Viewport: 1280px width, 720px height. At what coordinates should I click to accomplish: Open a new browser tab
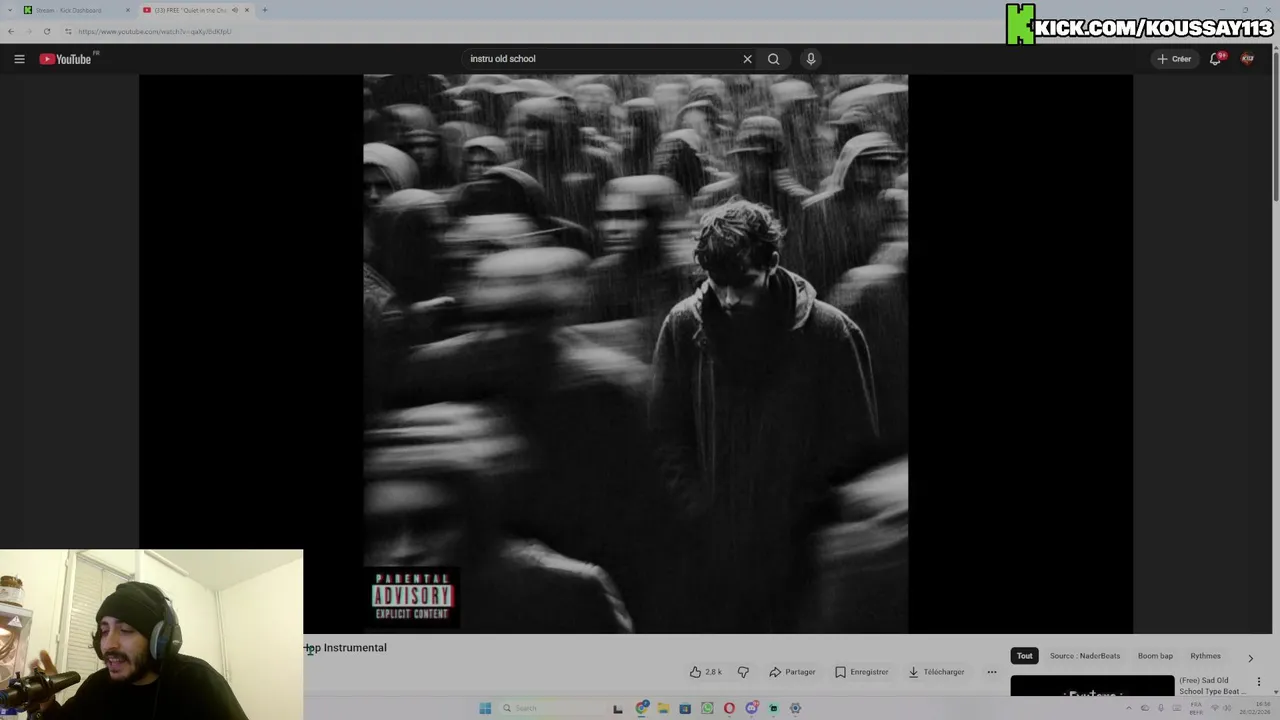click(265, 10)
